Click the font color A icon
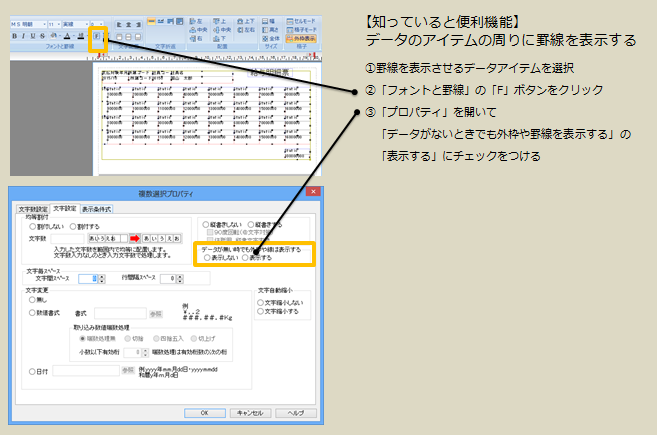The height and width of the screenshot is (435, 657). tap(67, 36)
